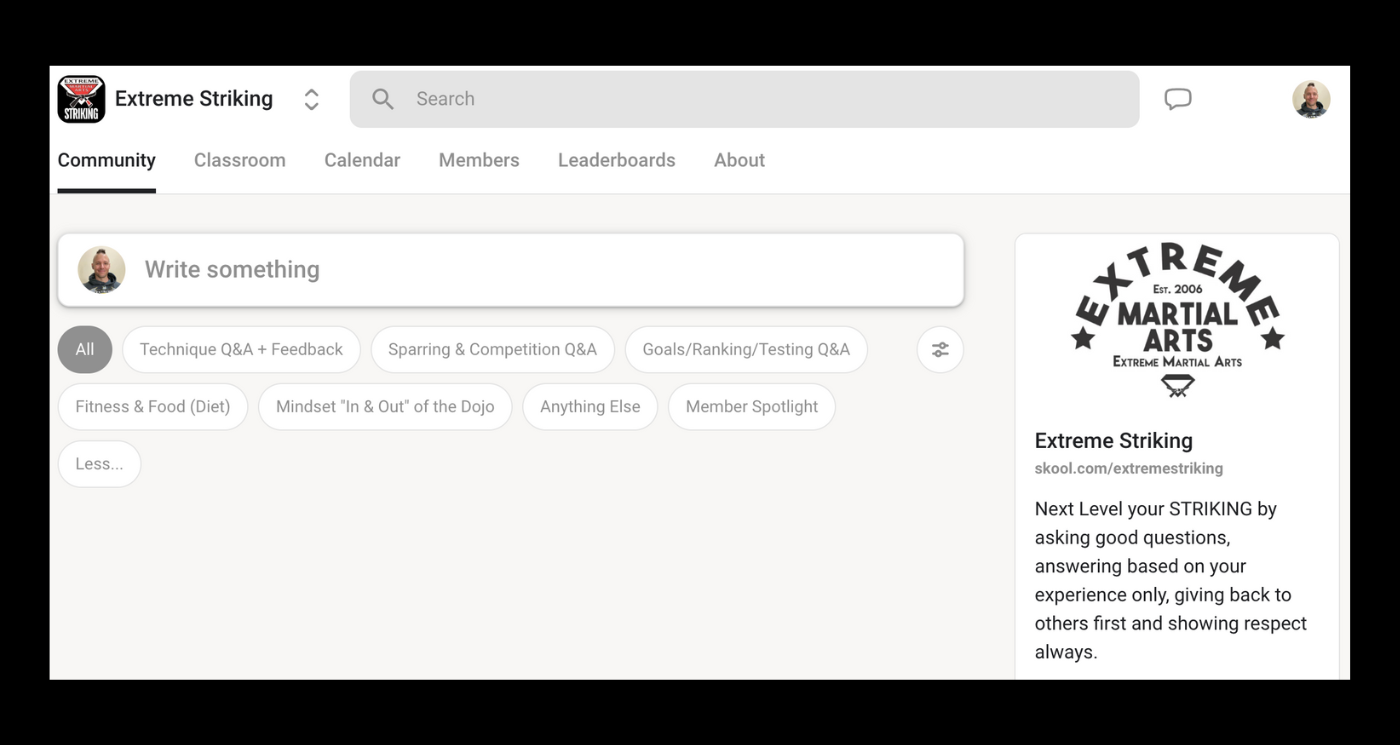1400x745 pixels.
Task: Collapse categories with Less... button
Action: tap(99, 464)
